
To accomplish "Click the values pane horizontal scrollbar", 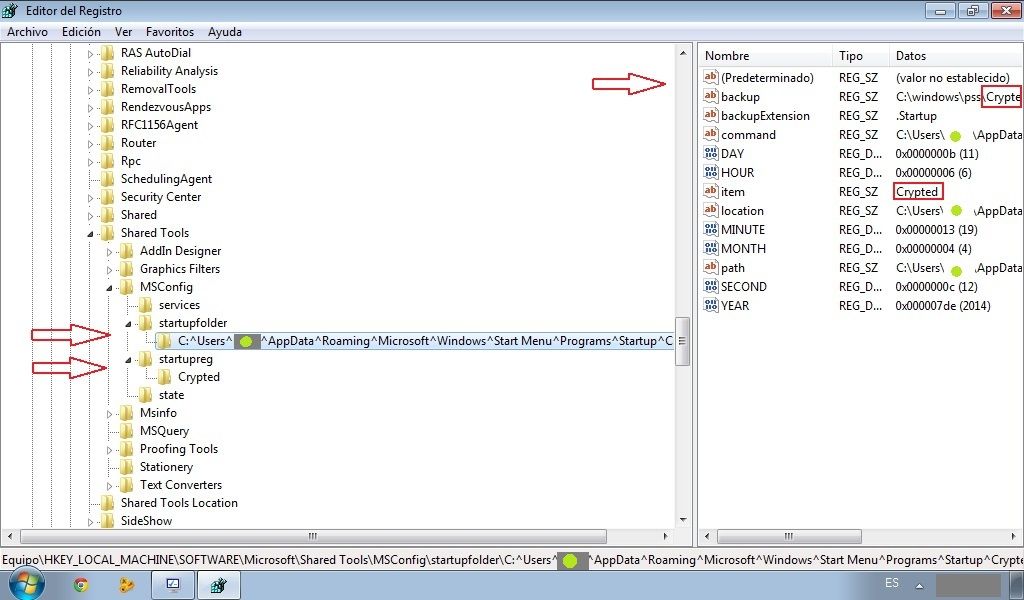I will [x=789, y=536].
